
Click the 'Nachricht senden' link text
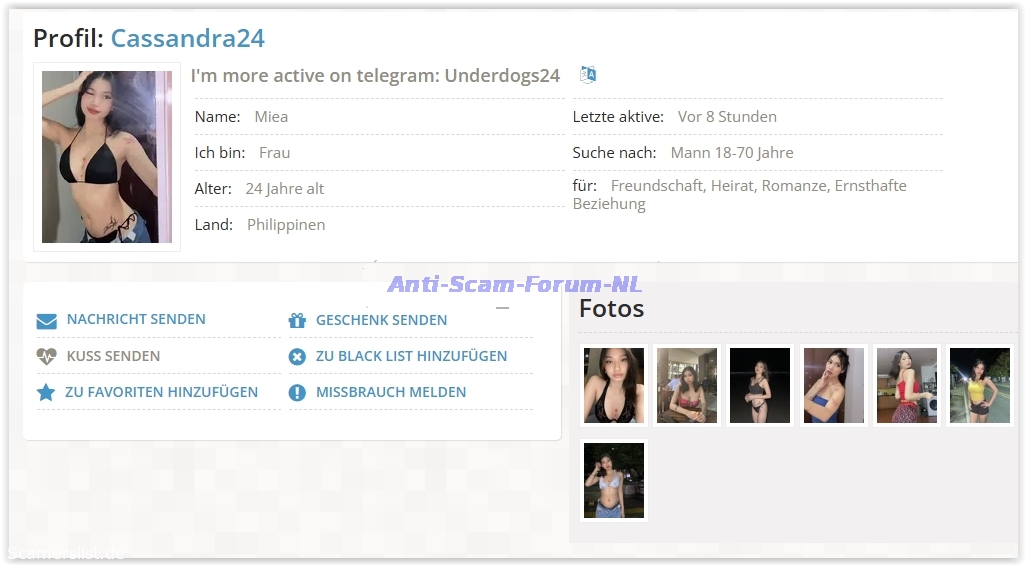pyautogui.click(x=136, y=320)
